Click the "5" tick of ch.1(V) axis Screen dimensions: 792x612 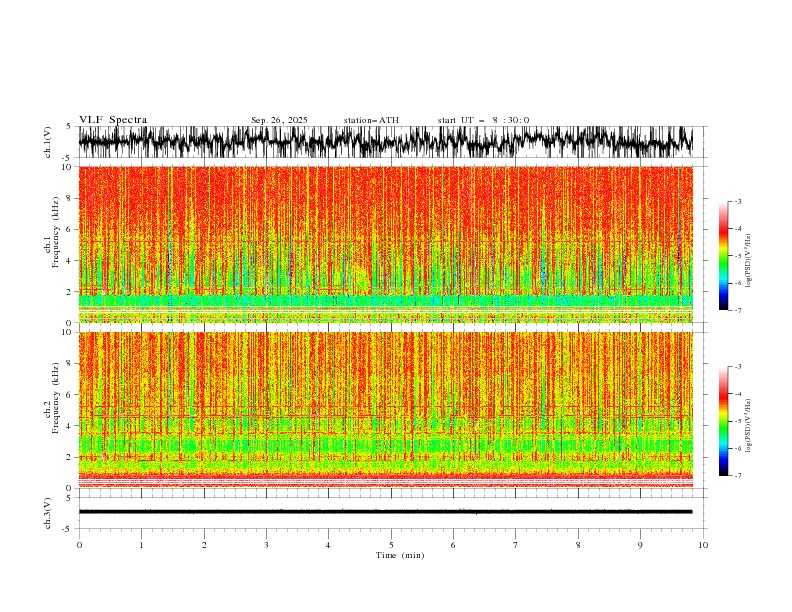point(69,127)
